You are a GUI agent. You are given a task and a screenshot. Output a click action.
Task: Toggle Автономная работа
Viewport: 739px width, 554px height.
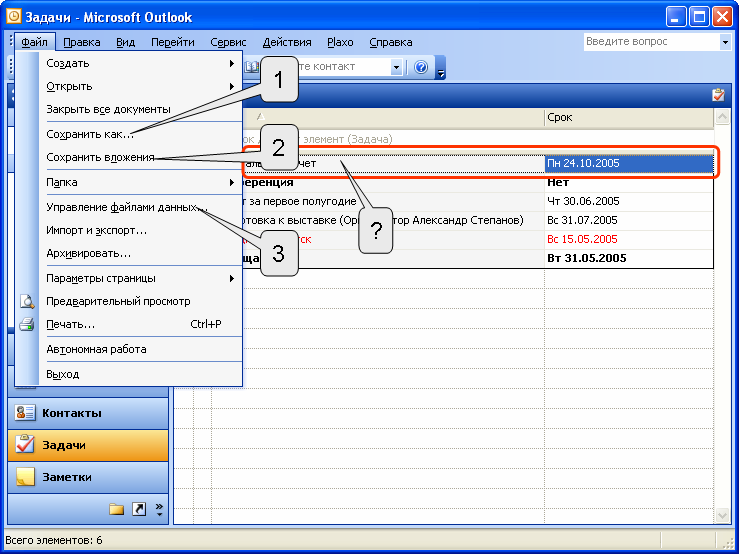tap(140, 350)
